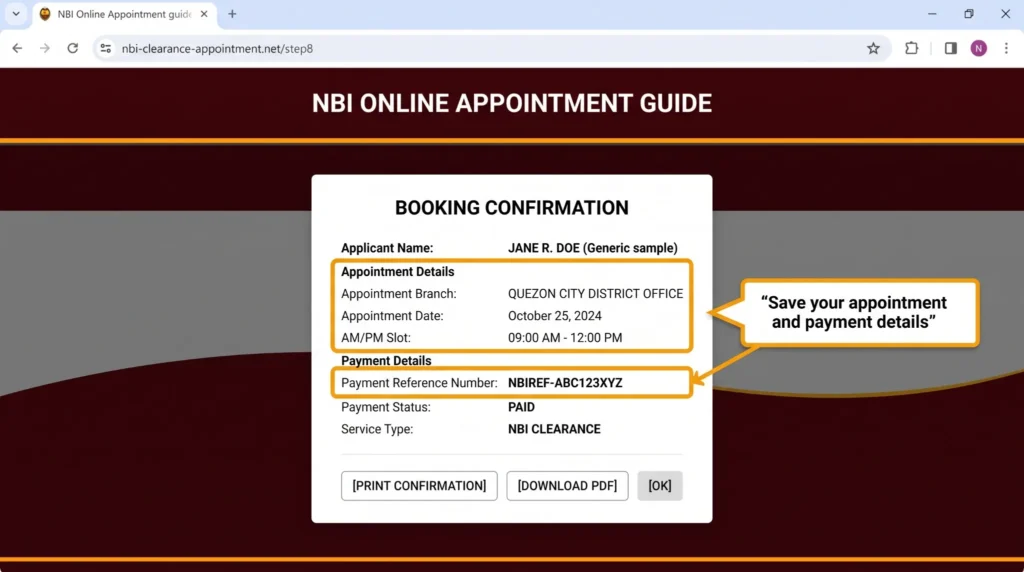
Task: Open the profile avatar N
Action: (978, 48)
